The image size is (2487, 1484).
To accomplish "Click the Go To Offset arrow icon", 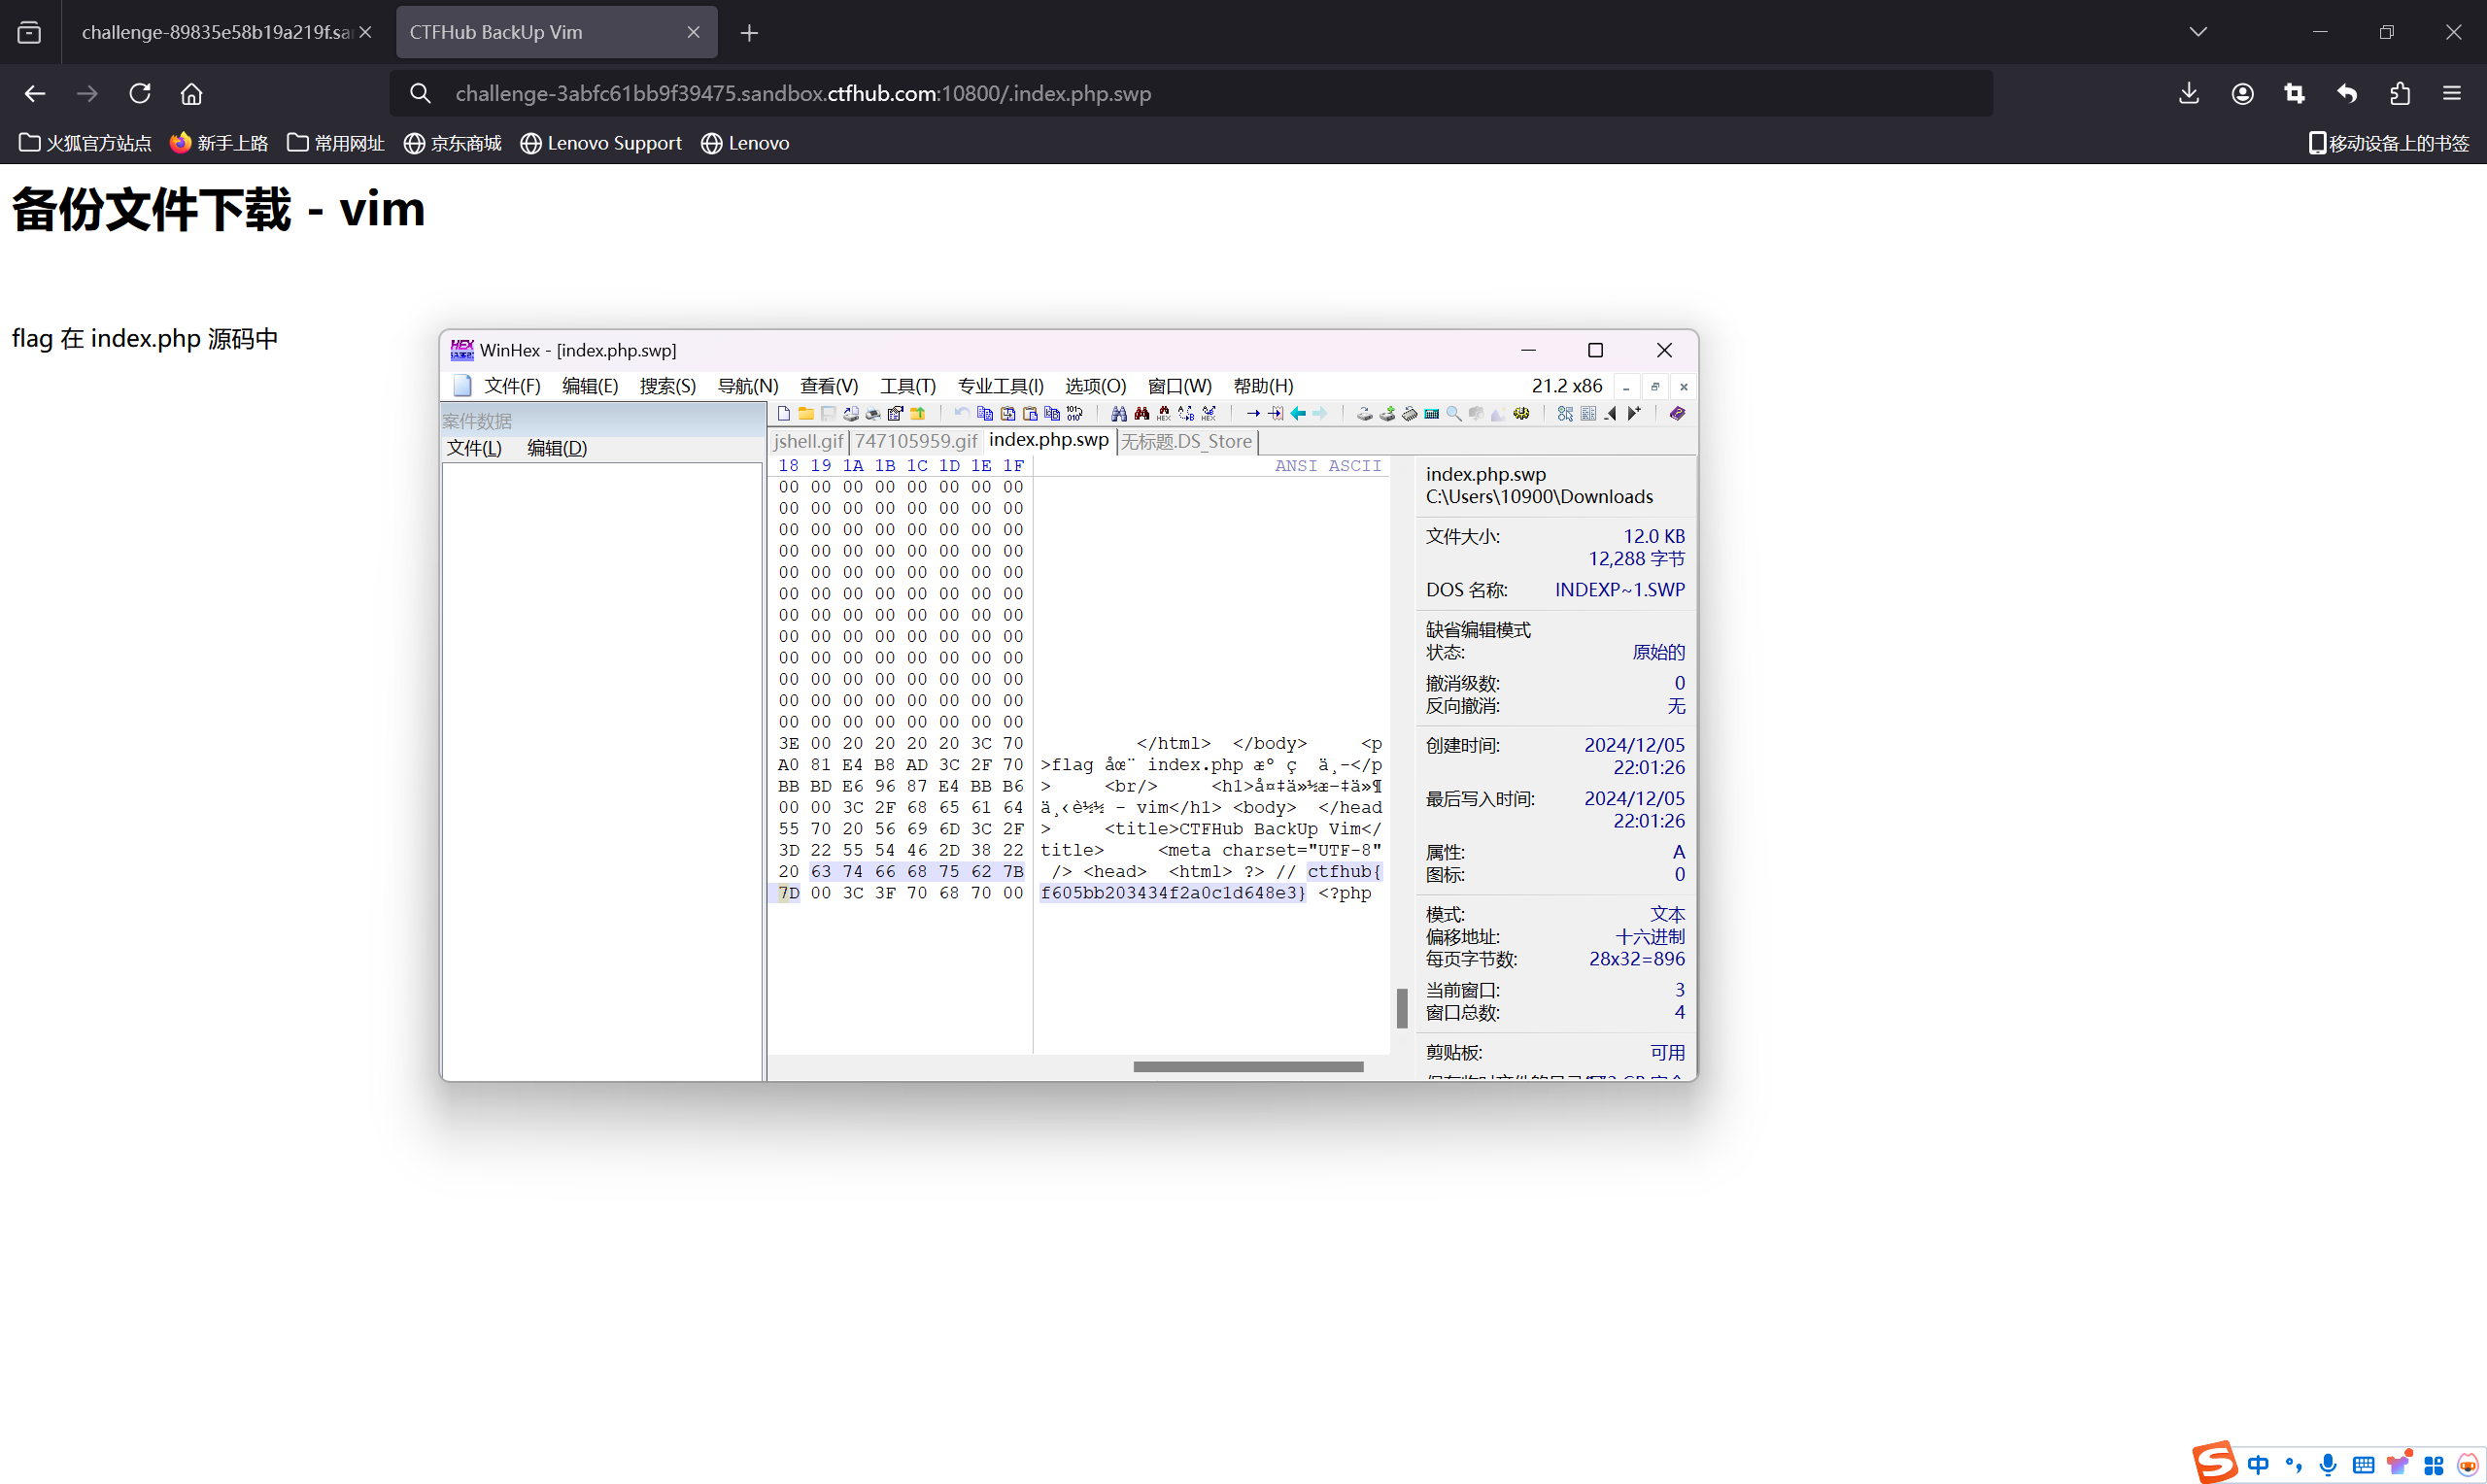I will coord(1254,414).
